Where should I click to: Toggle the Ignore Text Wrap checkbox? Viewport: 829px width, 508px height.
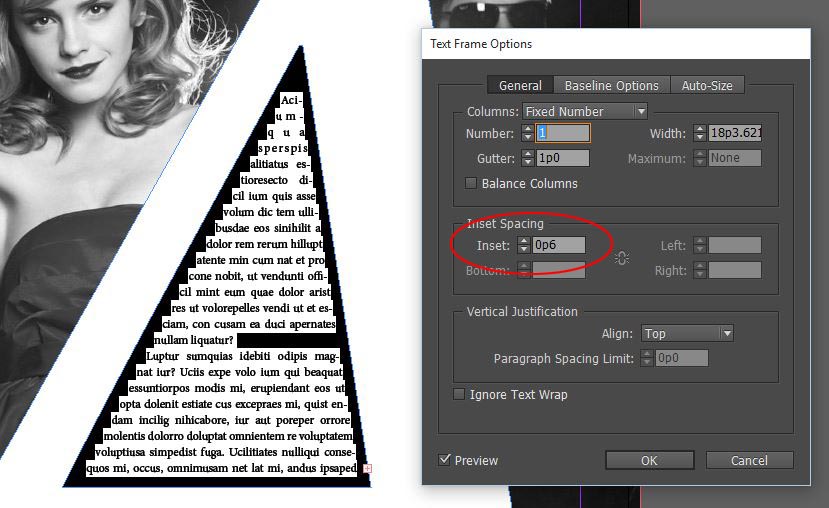click(x=460, y=395)
